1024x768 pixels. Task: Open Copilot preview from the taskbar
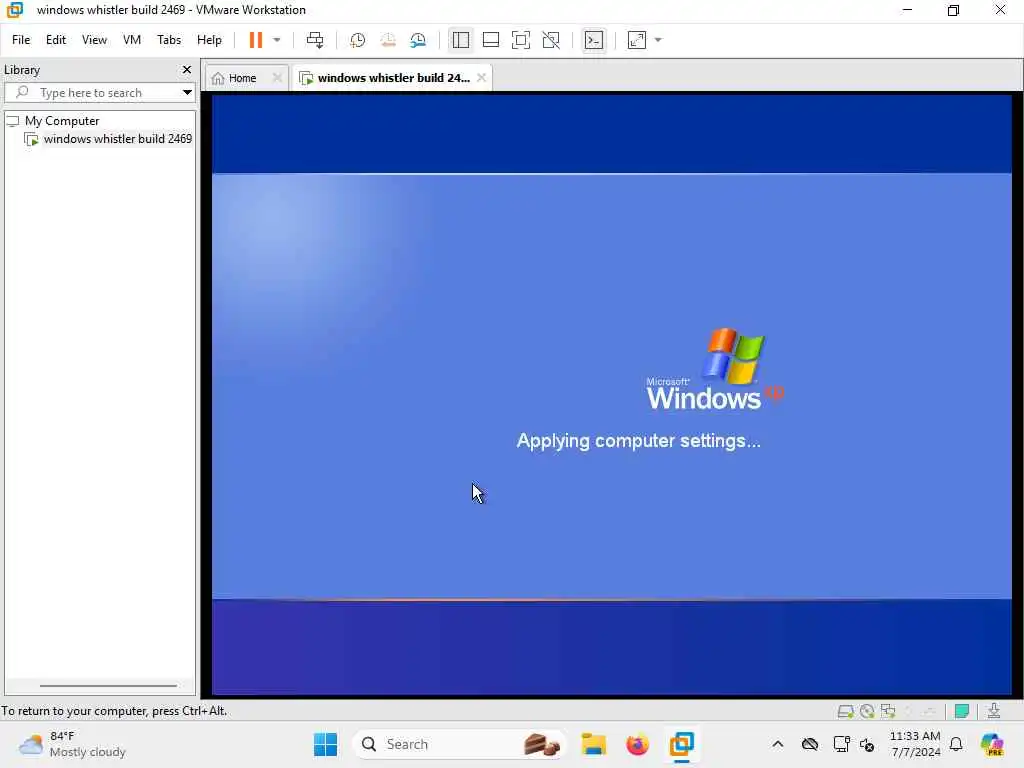[x=992, y=744]
